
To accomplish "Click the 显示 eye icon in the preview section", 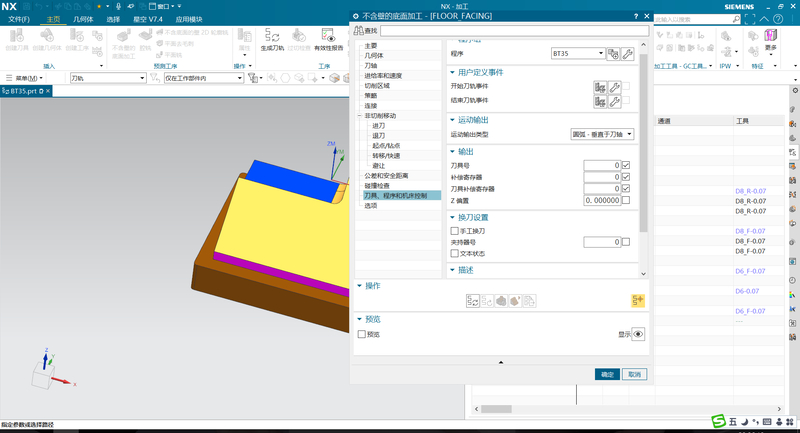I will pos(638,334).
